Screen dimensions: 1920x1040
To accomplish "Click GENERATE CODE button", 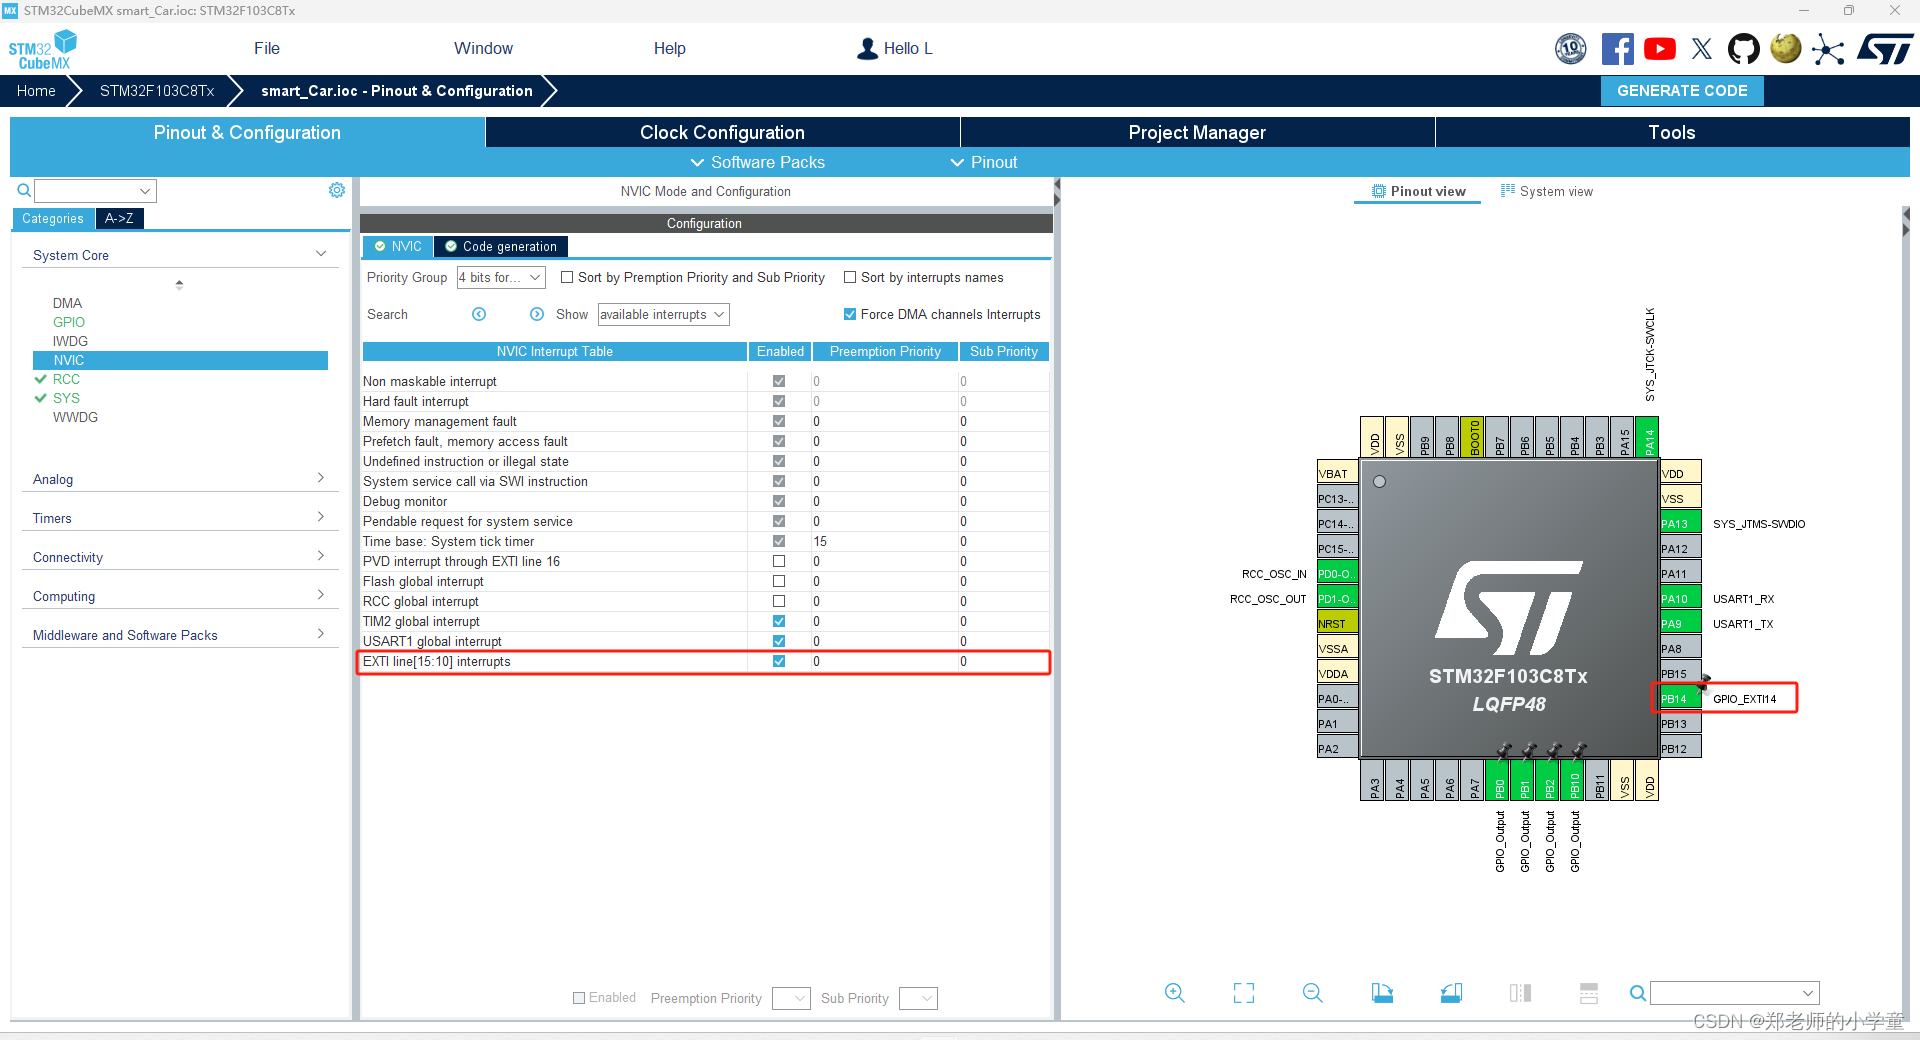I will [x=1682, y=90].
